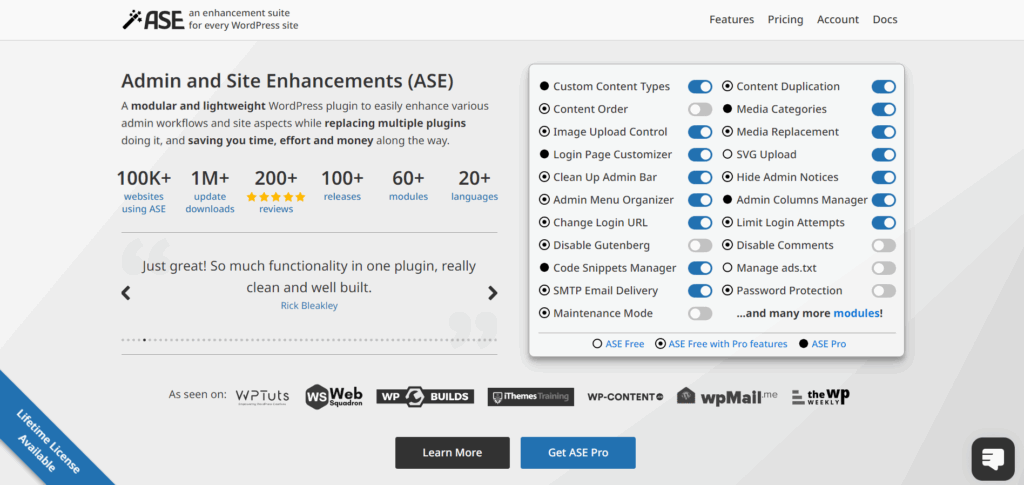Open the 'modules' link under 60+
This screenshot has width=1024, height=485.
coord(408,196)
